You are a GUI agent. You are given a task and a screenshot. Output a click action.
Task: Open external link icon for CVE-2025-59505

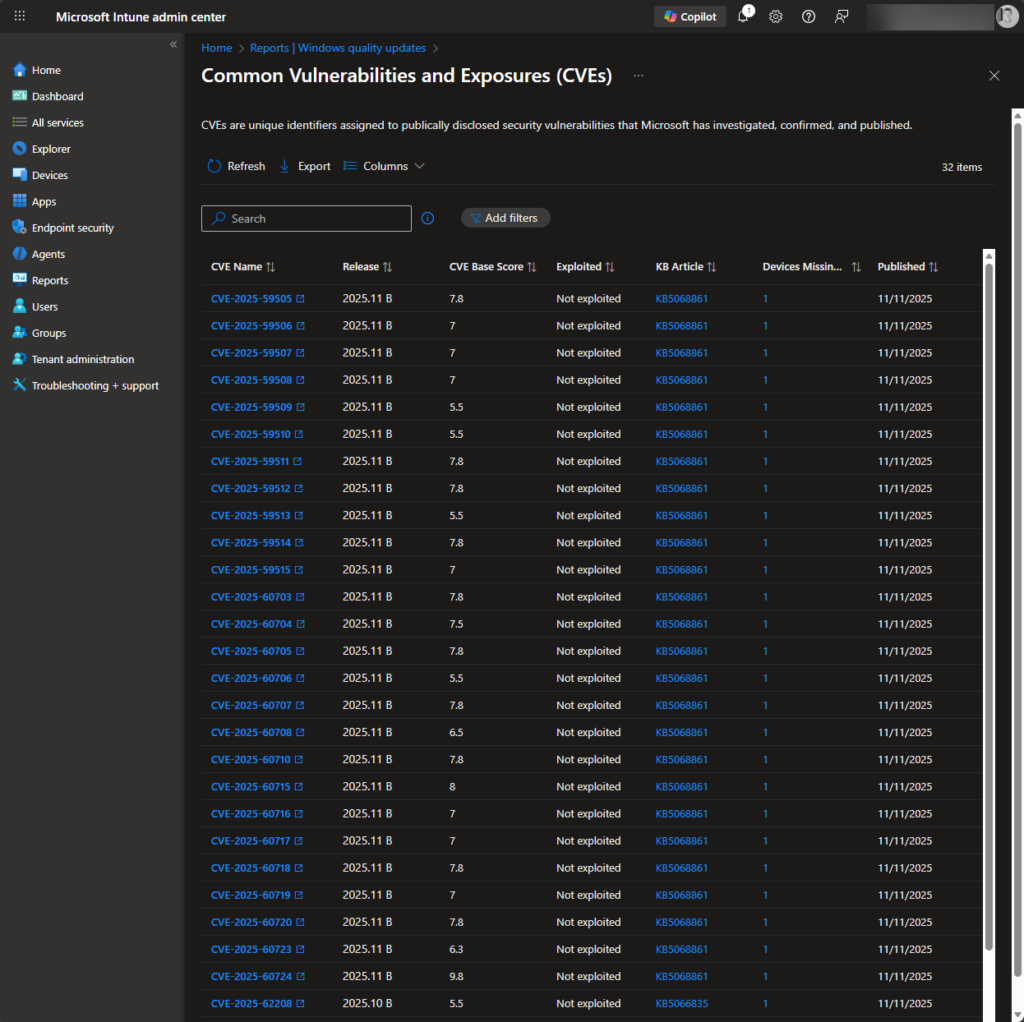coord(300,299)
